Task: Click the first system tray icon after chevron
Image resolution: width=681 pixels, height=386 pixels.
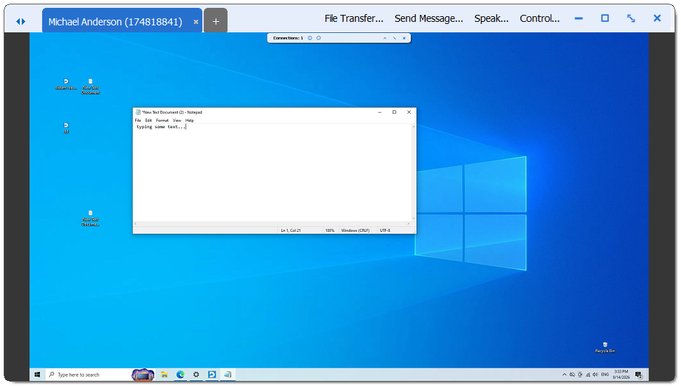Action: point(572,374)
